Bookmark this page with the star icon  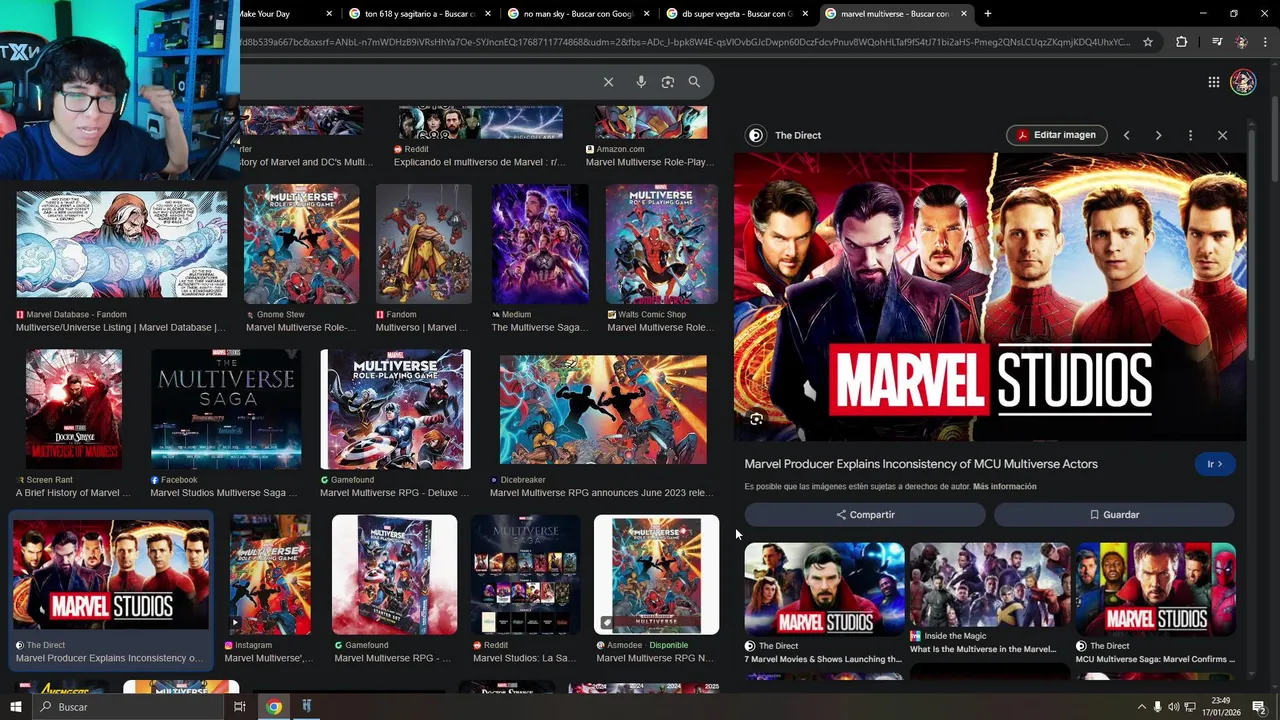point(1148,42)
